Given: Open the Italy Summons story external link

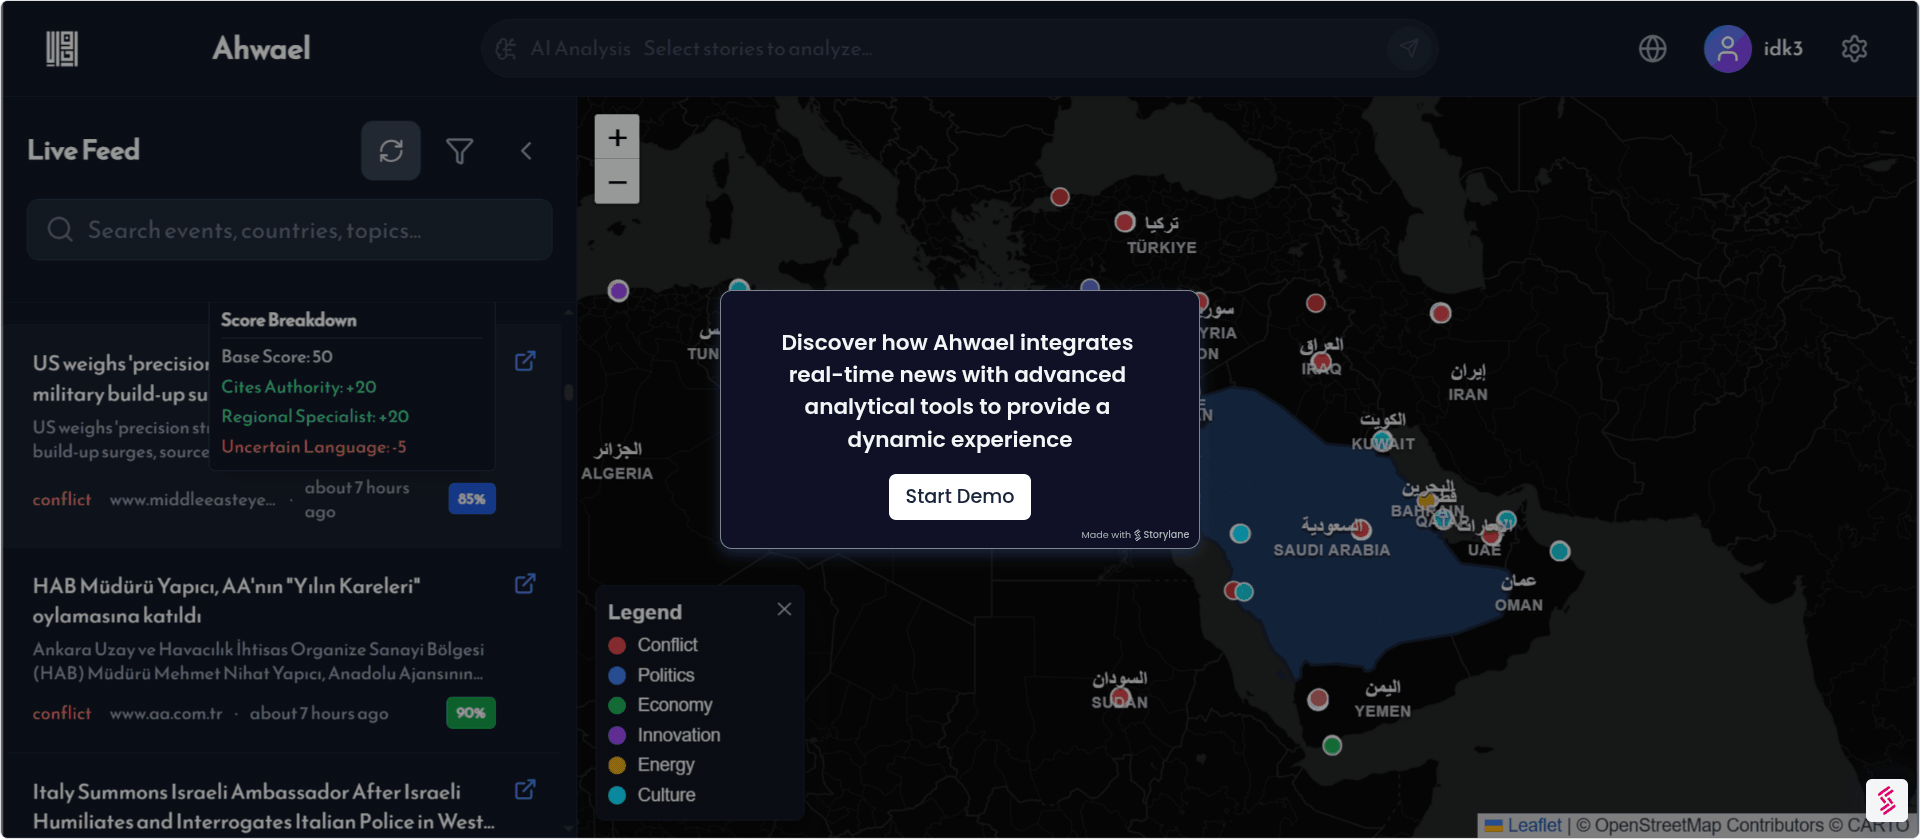Looking at the screenshot, I should coord(525,790).
